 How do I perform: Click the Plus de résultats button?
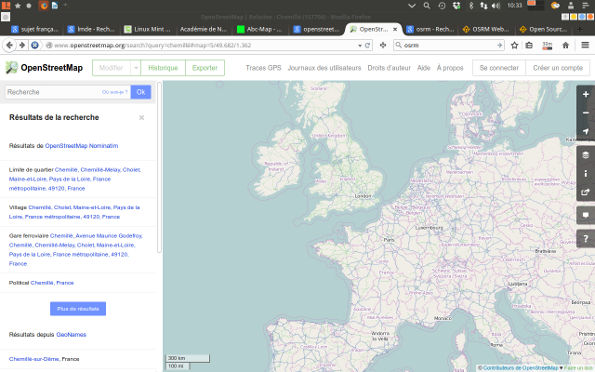78,309
